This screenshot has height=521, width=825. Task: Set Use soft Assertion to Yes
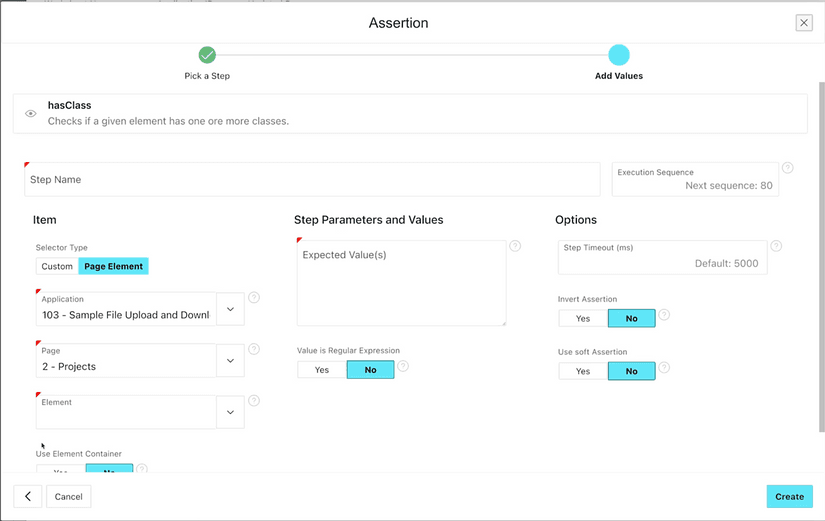(583, 371)
